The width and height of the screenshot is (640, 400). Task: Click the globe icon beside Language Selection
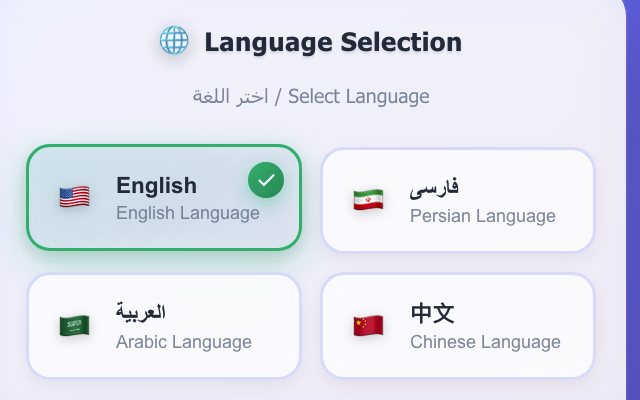click(174, 41)
